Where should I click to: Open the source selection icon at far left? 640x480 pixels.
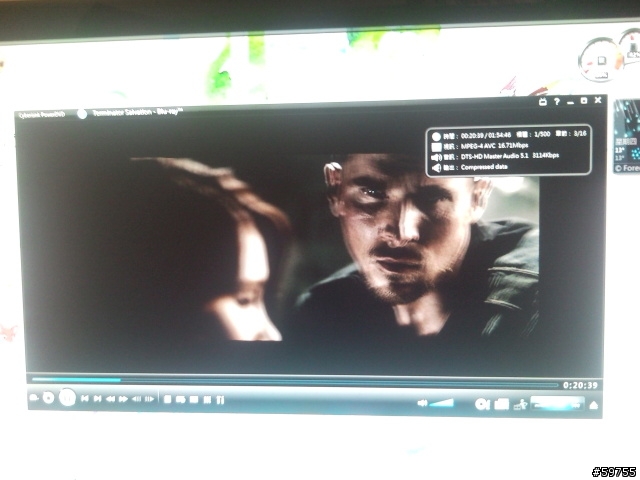click(x=34, y=397)
